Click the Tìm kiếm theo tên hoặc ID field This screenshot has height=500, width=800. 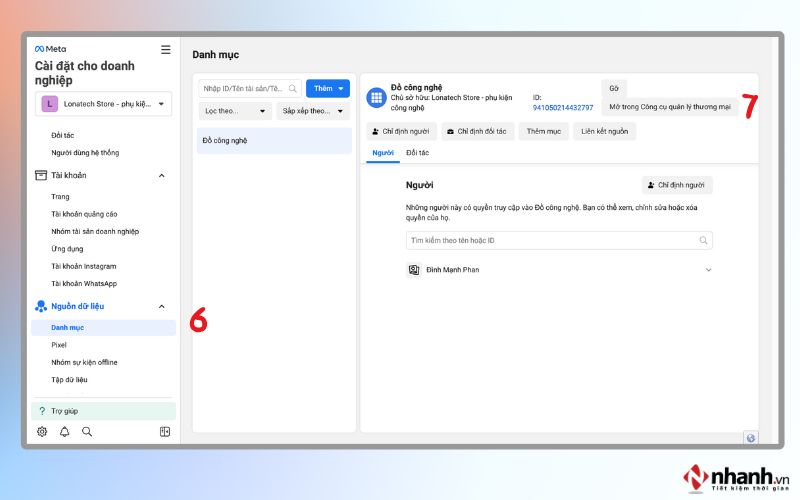559,240
